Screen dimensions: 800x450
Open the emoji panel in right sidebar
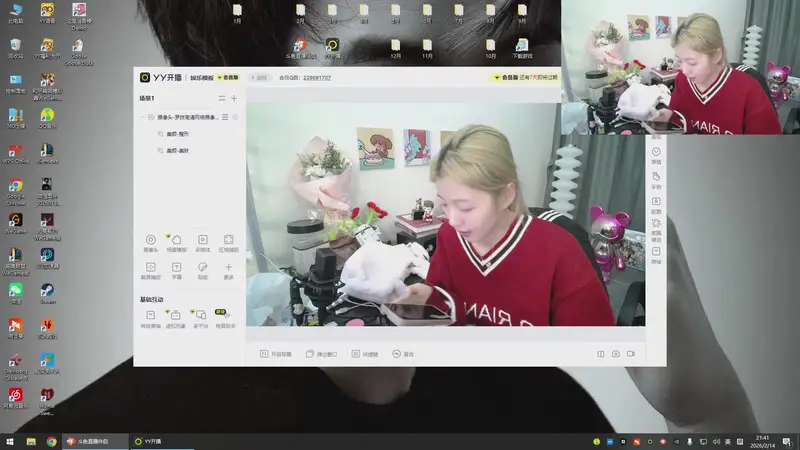coord(656,151)
